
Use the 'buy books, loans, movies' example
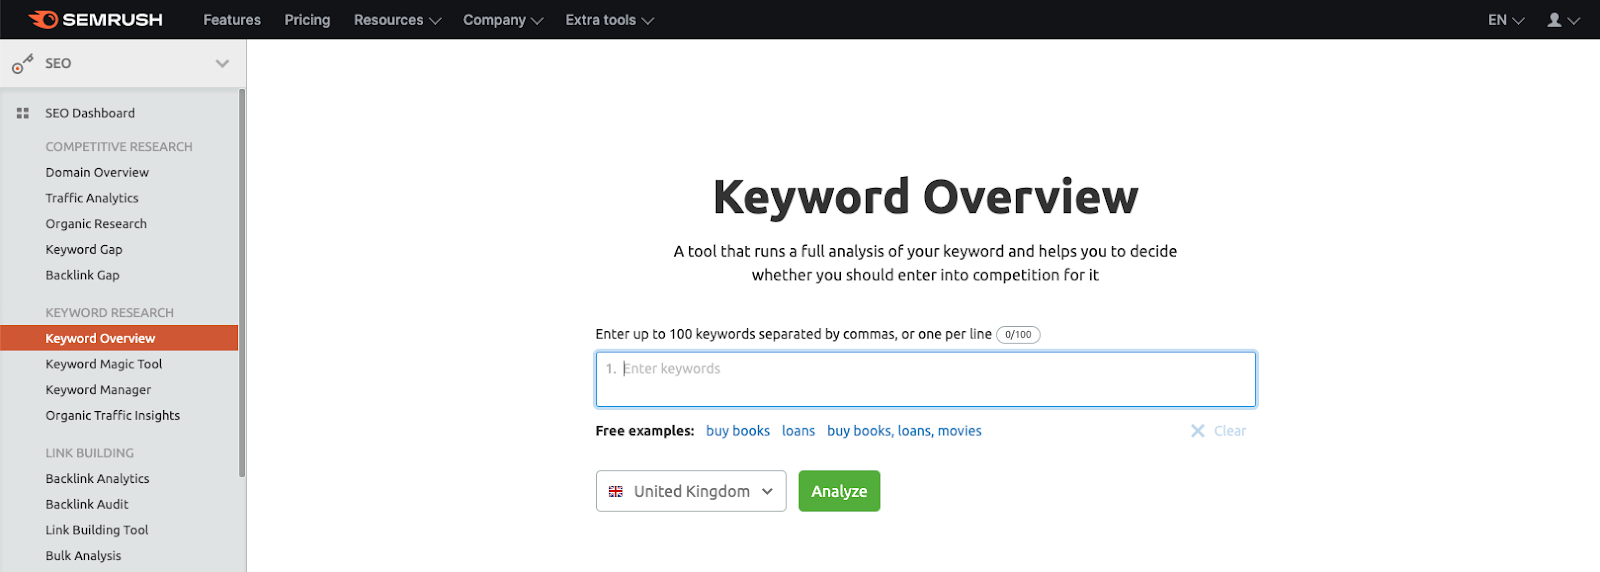tap(904, 431)
